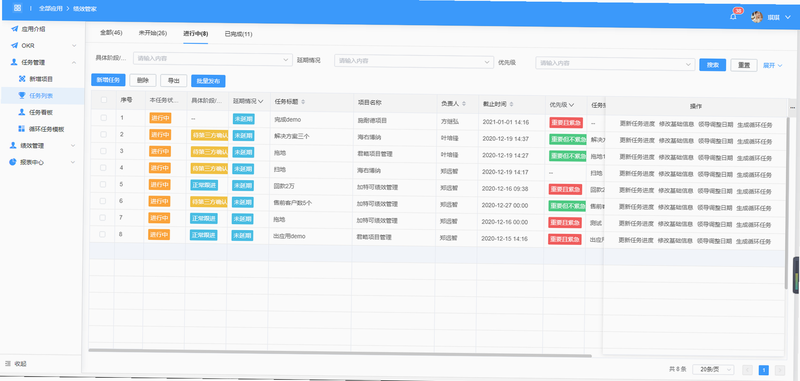Viewport: 800px width, 381px height.
Task: Go to page 1 in pagination
Action: (764, 370)
